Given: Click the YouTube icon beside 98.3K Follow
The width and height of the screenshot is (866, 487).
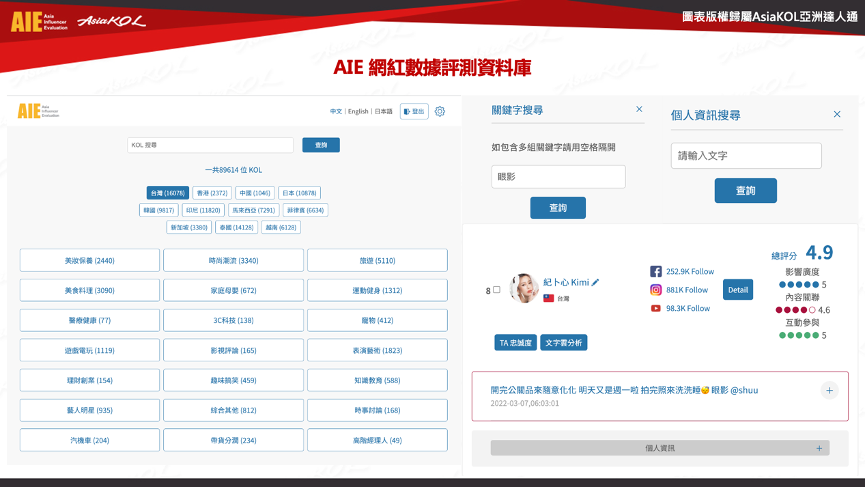Looking at the screenshot, I should coord(656,308).
